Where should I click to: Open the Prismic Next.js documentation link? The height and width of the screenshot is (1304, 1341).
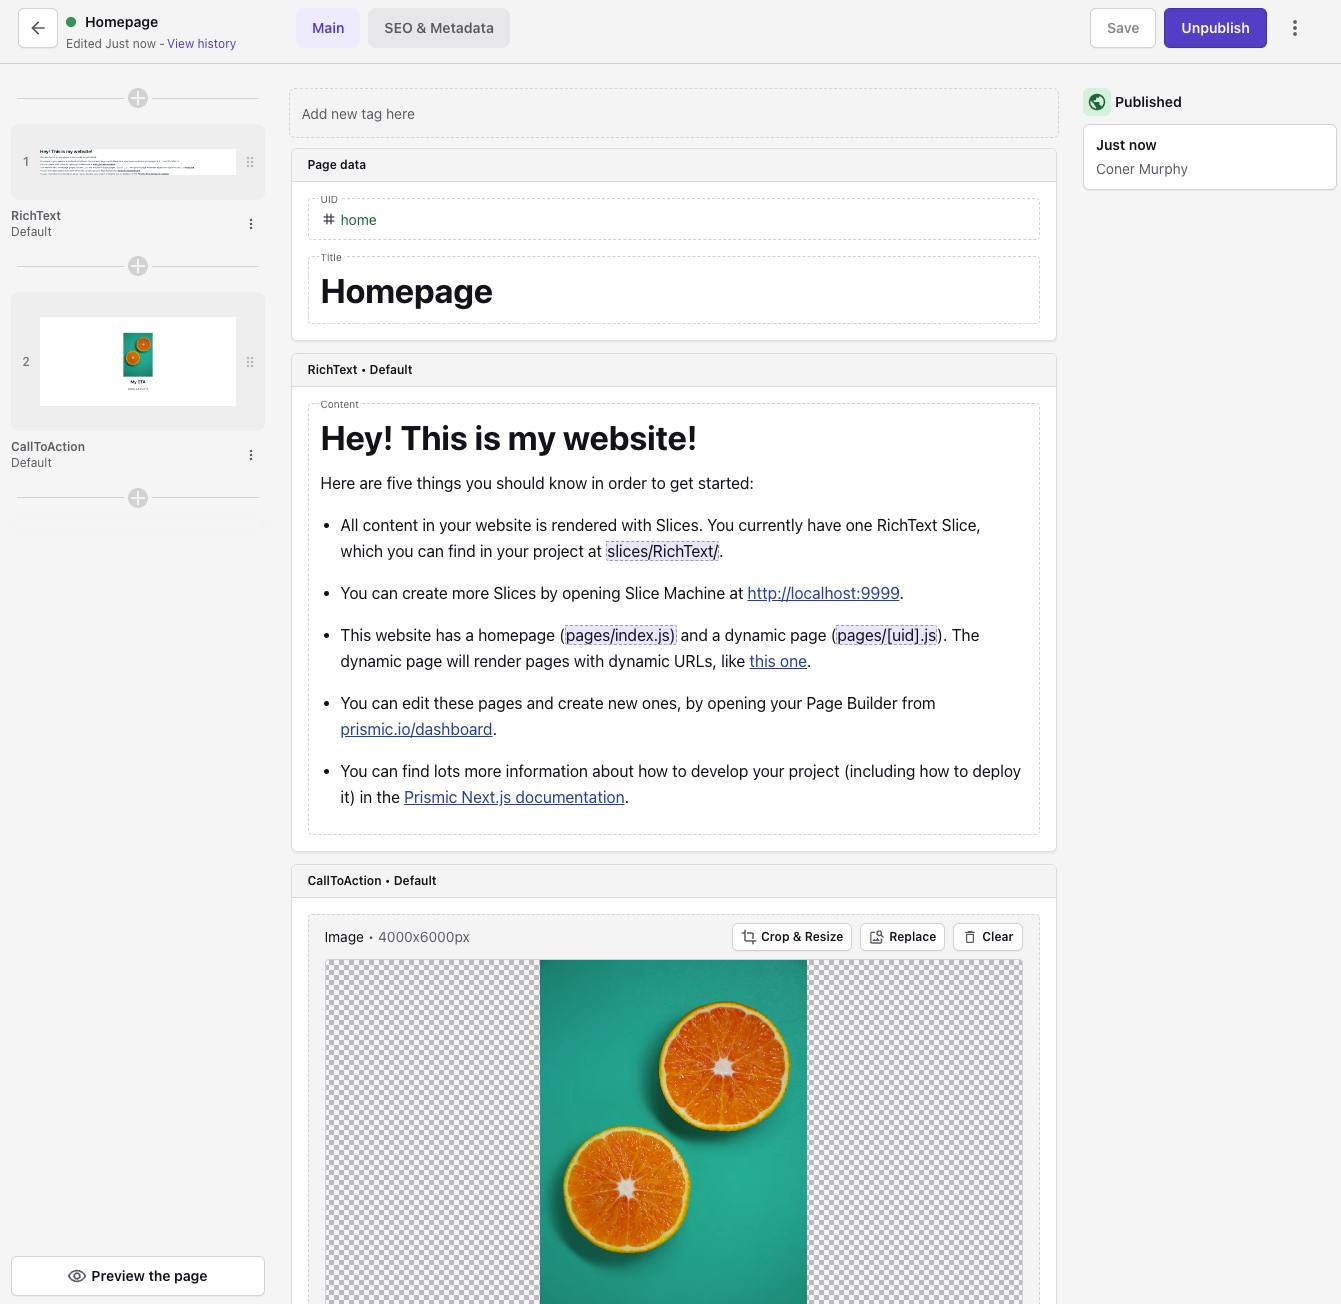click(514, 797)
